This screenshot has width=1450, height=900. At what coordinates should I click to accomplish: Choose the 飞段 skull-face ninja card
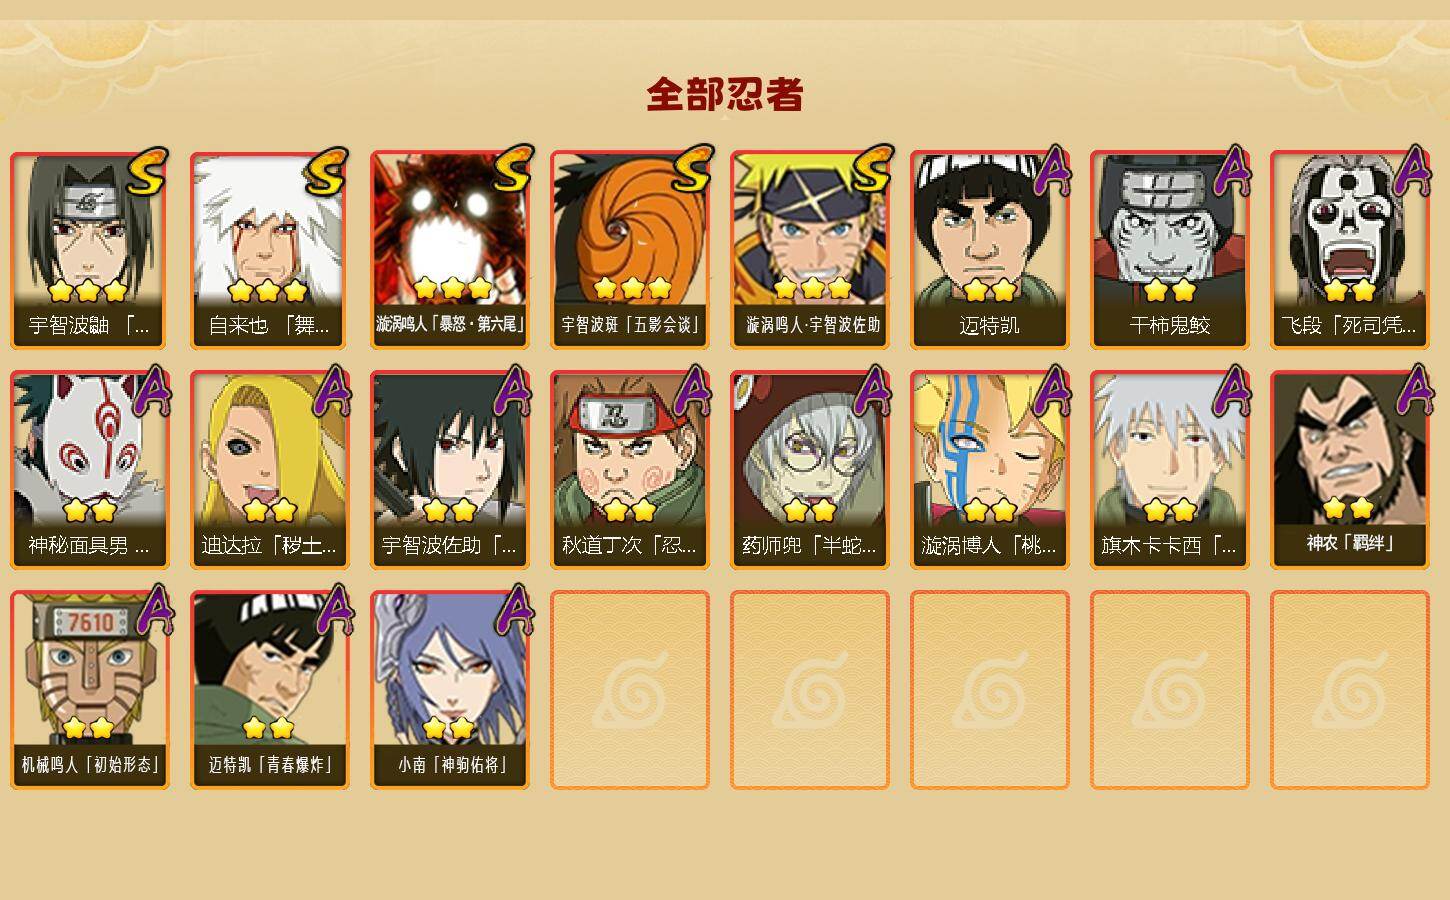click(x=1349, y=250)
